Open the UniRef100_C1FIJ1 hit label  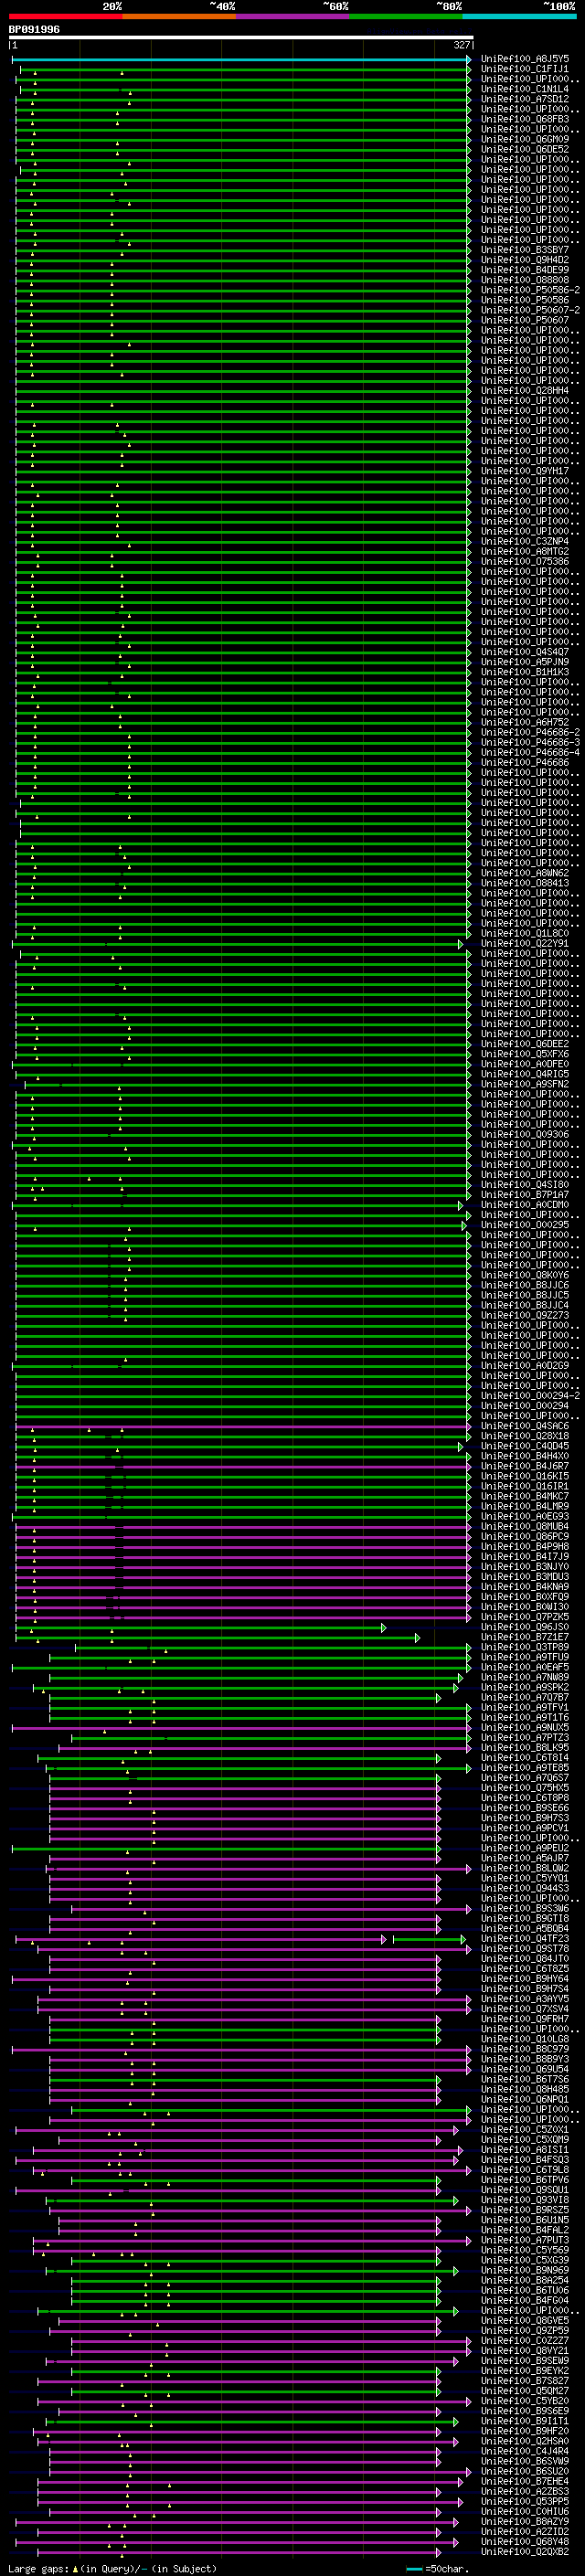525,69
